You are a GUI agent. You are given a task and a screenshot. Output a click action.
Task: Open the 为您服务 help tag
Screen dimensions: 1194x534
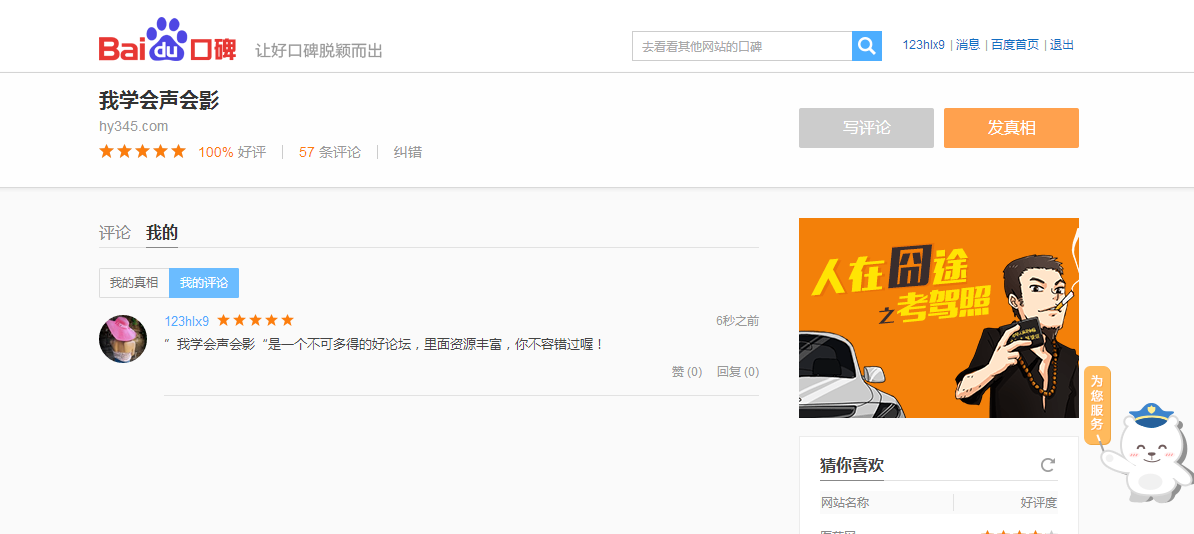pyautogui.click(x=1097, y=405)
